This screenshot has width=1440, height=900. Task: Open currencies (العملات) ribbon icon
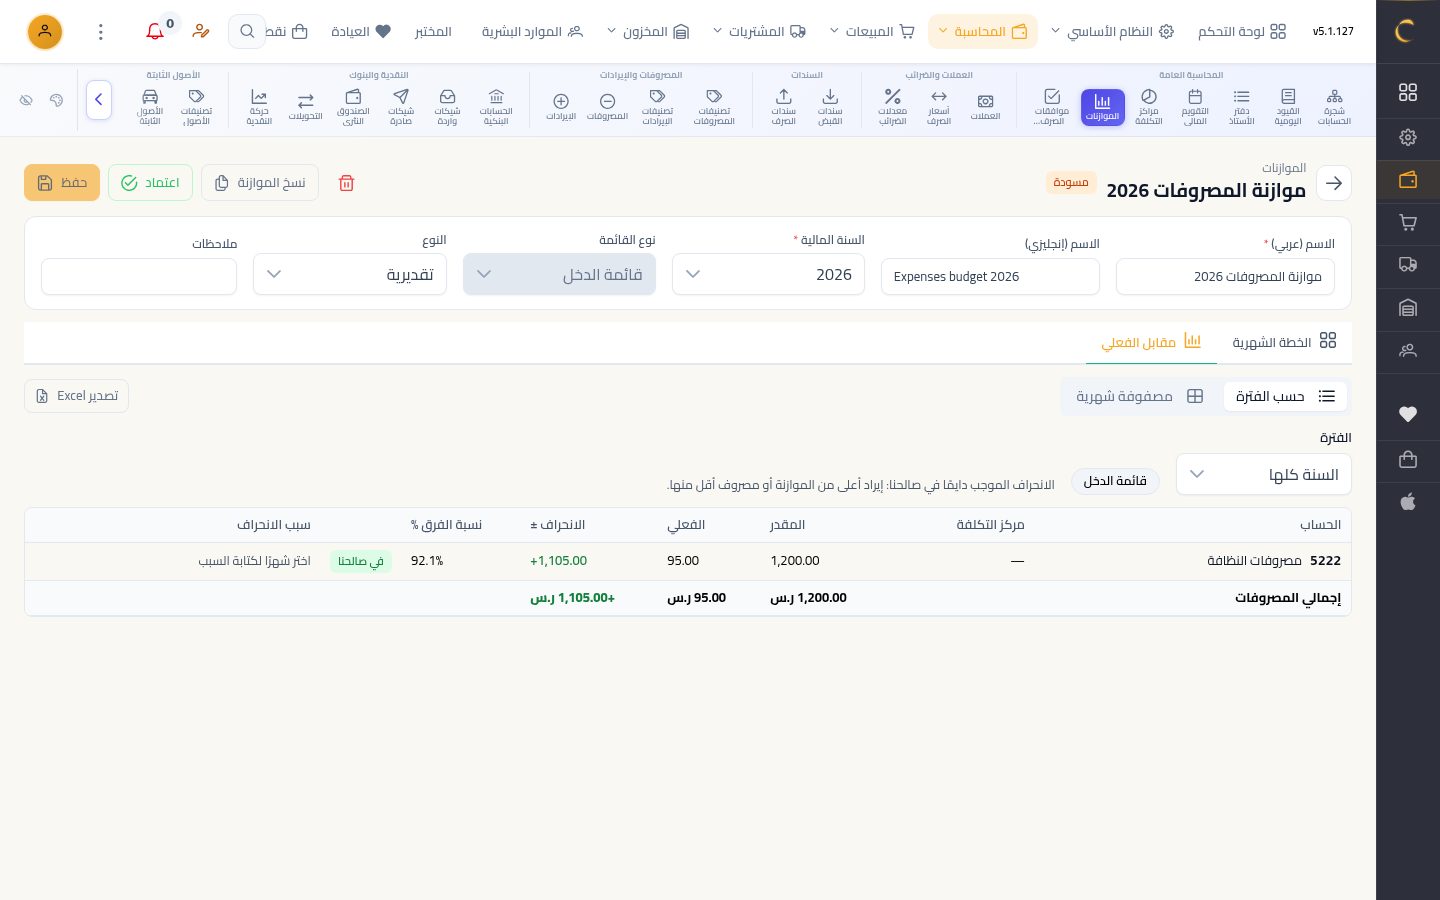coord(985,107)
